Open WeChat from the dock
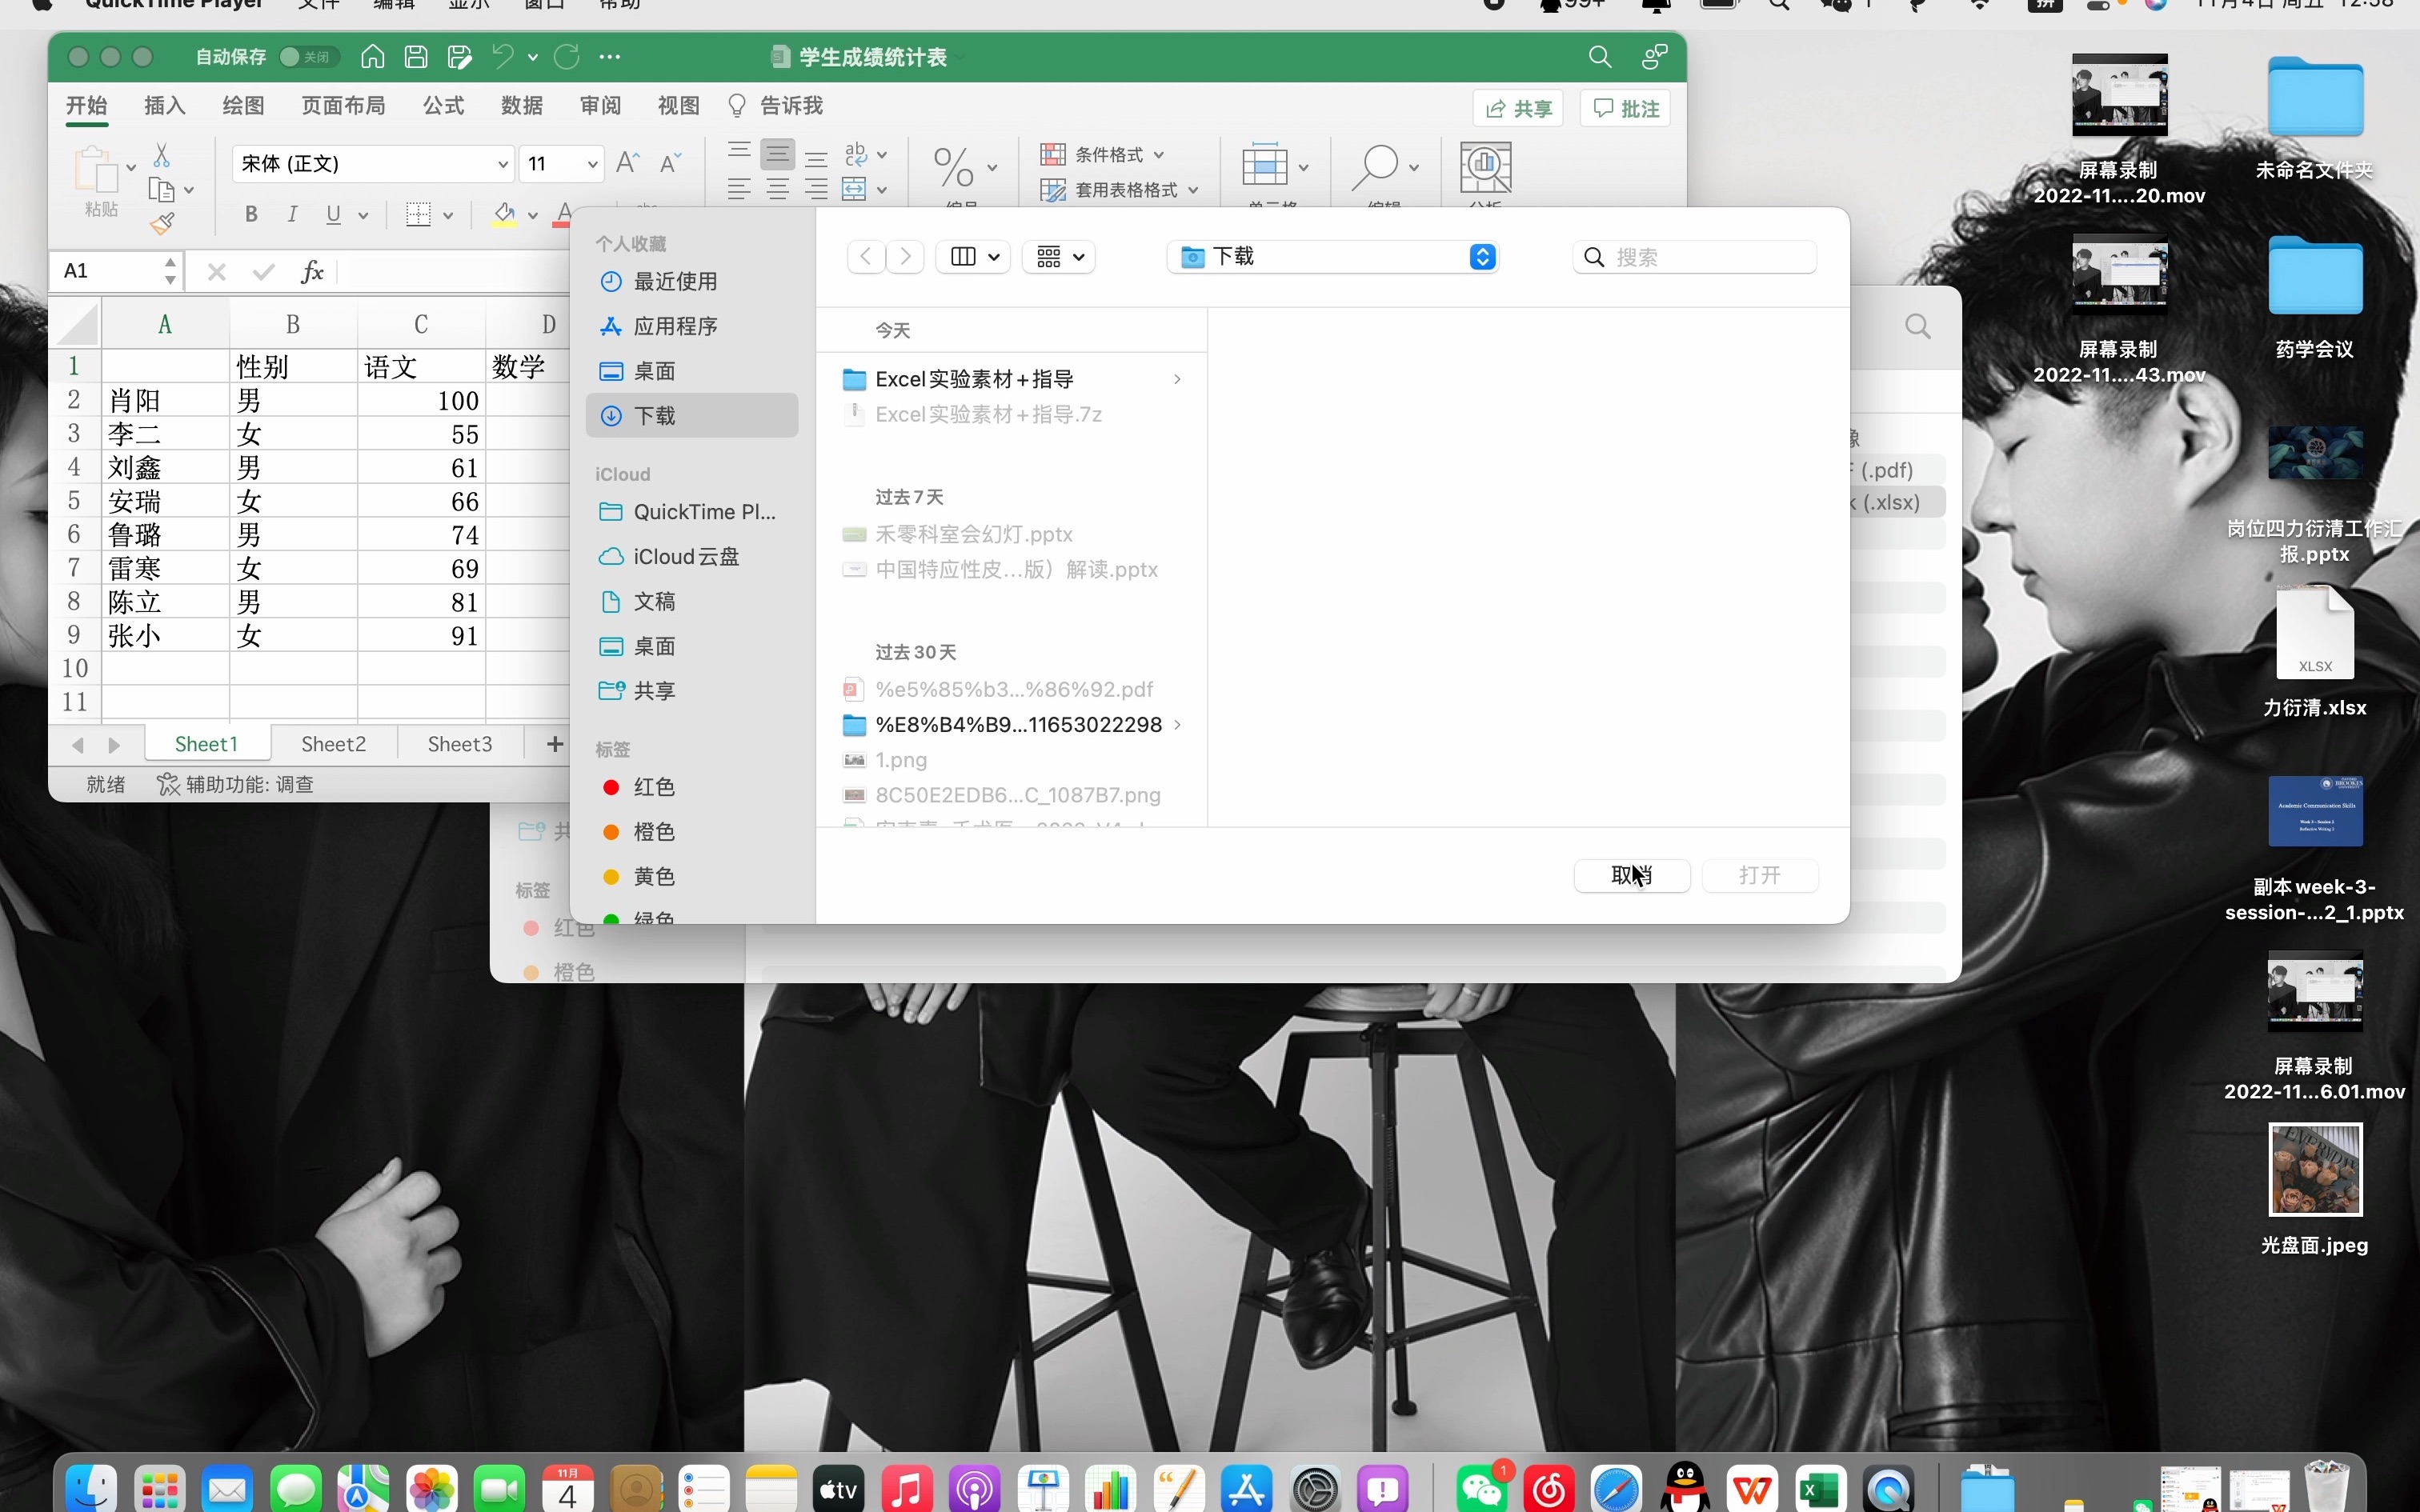 click(1481, 1489)
